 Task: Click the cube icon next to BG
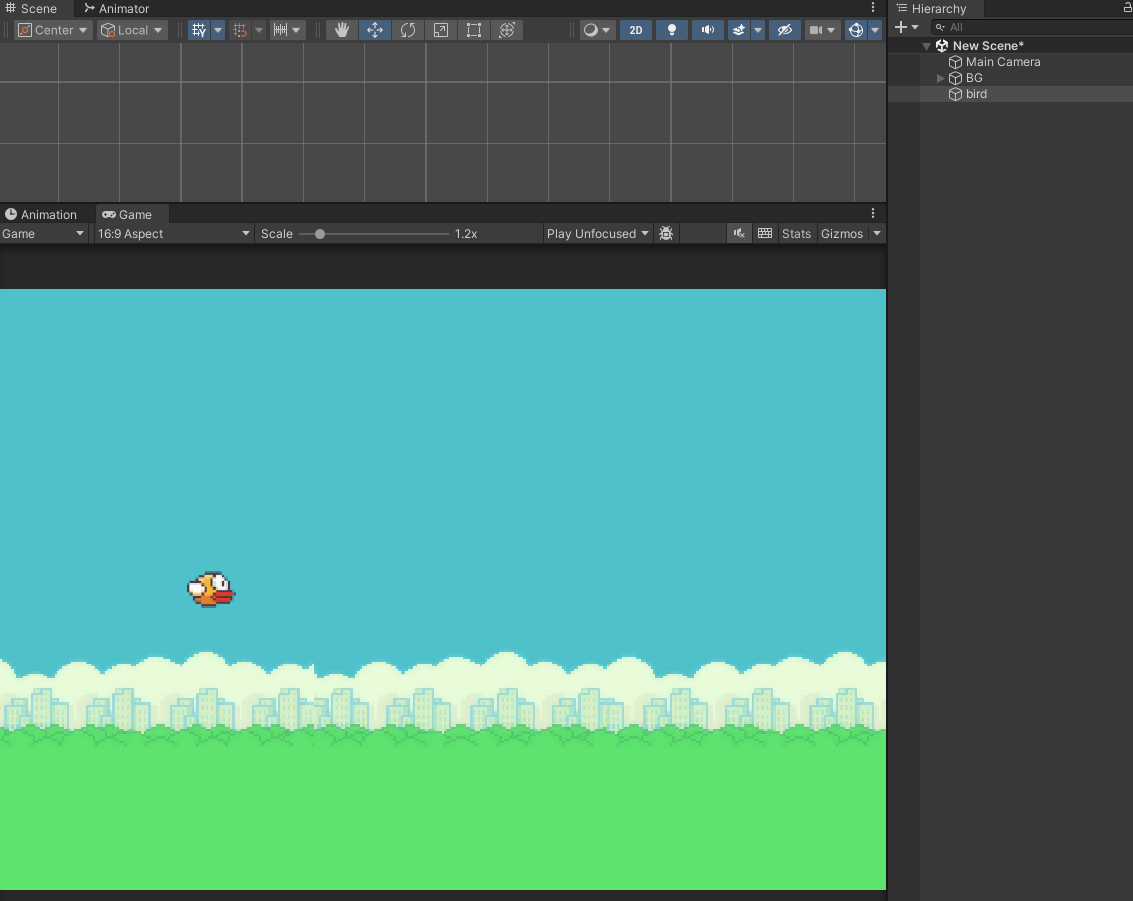pos(955,78)
